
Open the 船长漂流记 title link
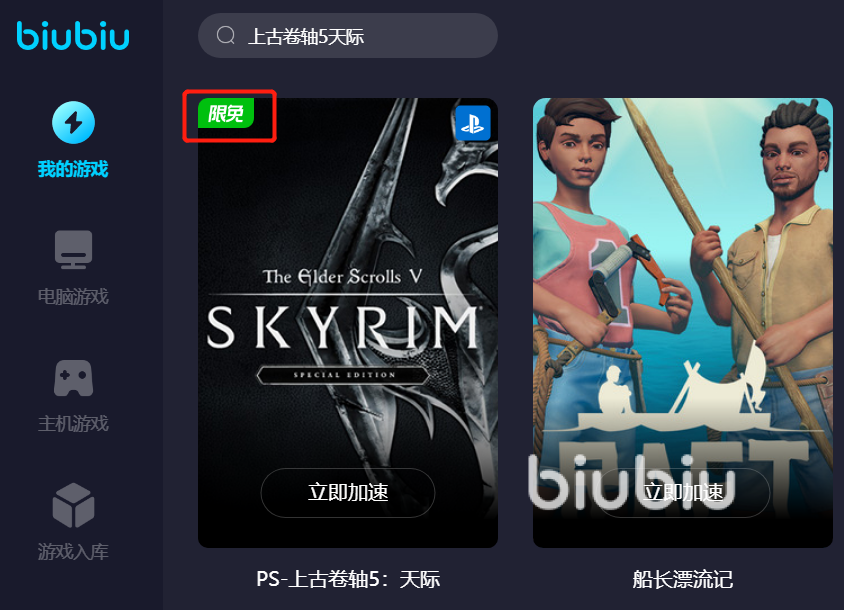(683, 579)
